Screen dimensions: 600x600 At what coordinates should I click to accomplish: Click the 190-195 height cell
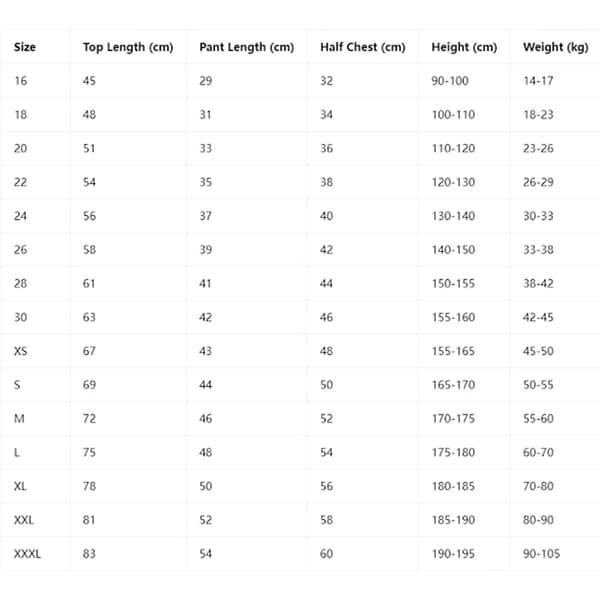point(453,554)
